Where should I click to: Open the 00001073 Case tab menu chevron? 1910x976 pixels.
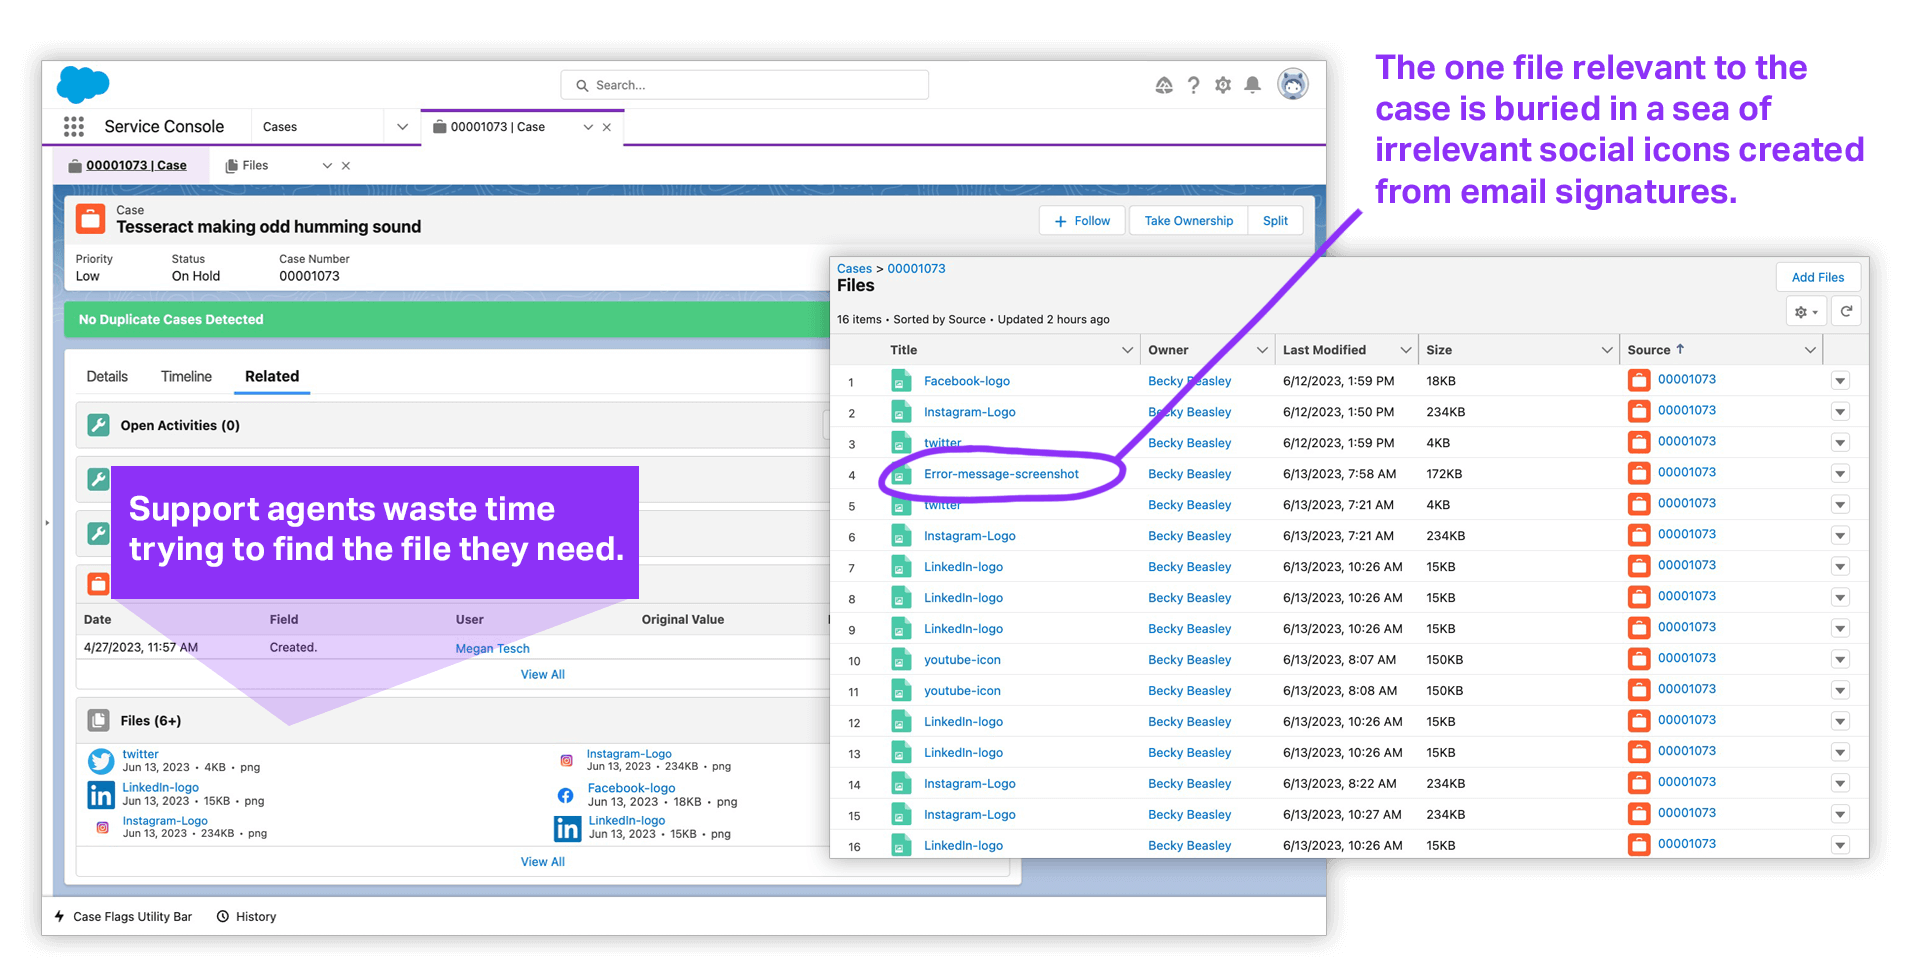(588, 127)
